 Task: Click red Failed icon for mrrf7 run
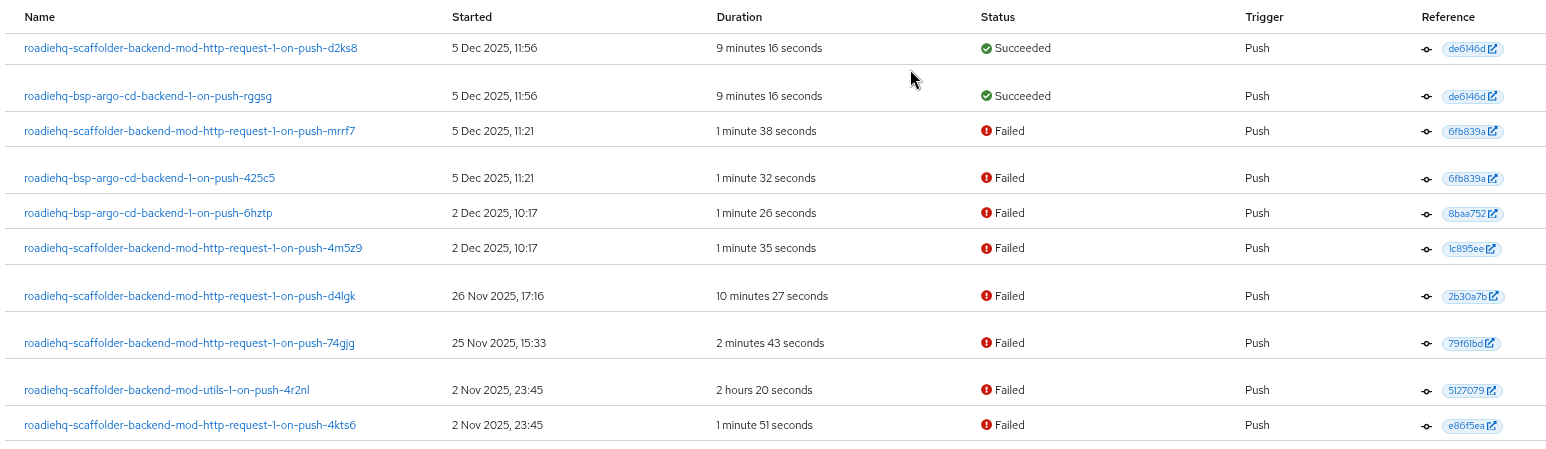click(986, 131)
